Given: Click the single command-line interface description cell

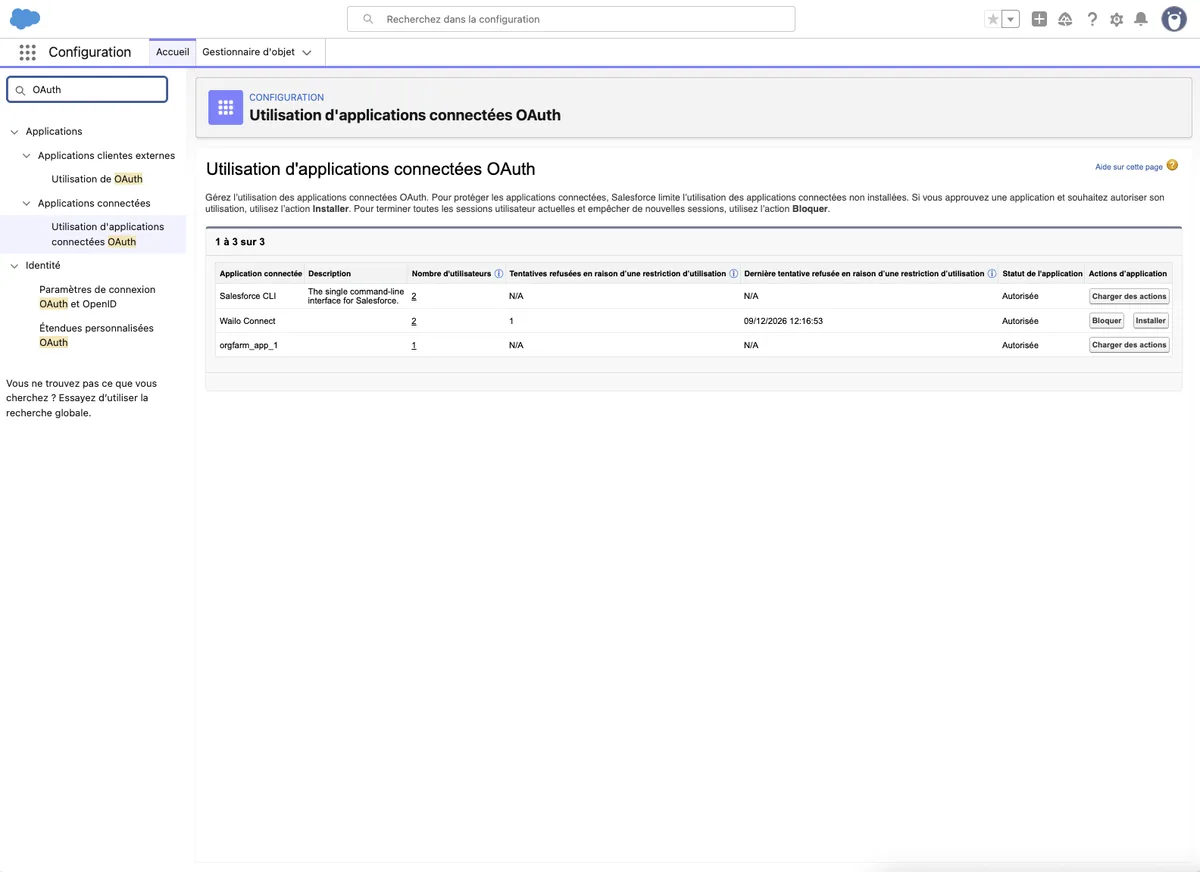Looking at the screenshot, I should click(356, 296).
